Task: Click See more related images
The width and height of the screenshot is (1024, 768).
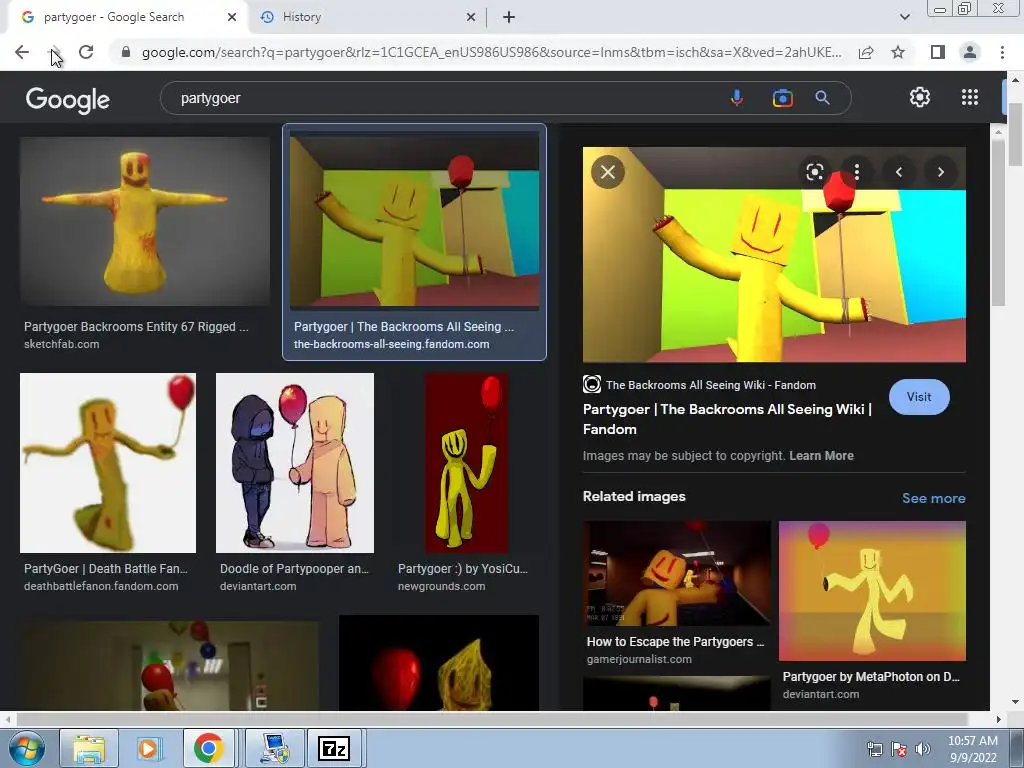Action: pyautogui.click(x=933, y=498)
